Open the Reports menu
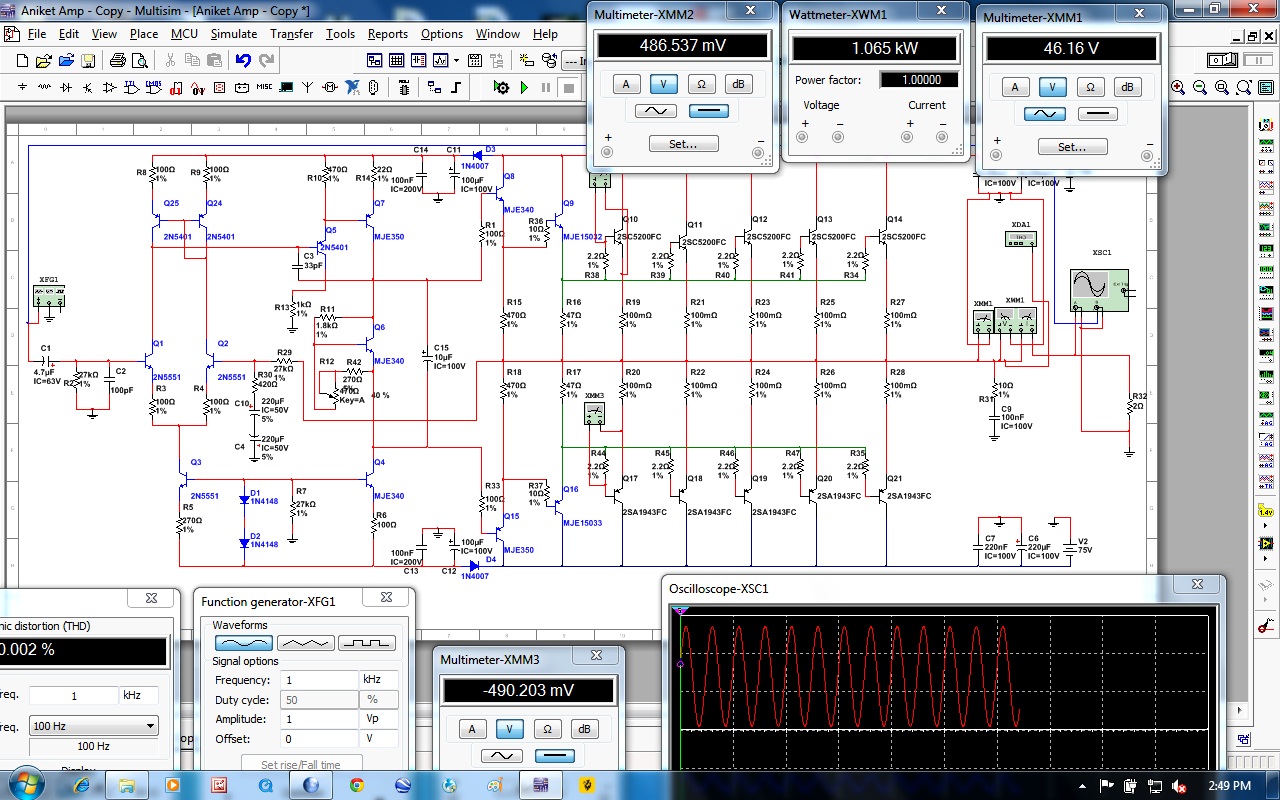 pos(388,33)
